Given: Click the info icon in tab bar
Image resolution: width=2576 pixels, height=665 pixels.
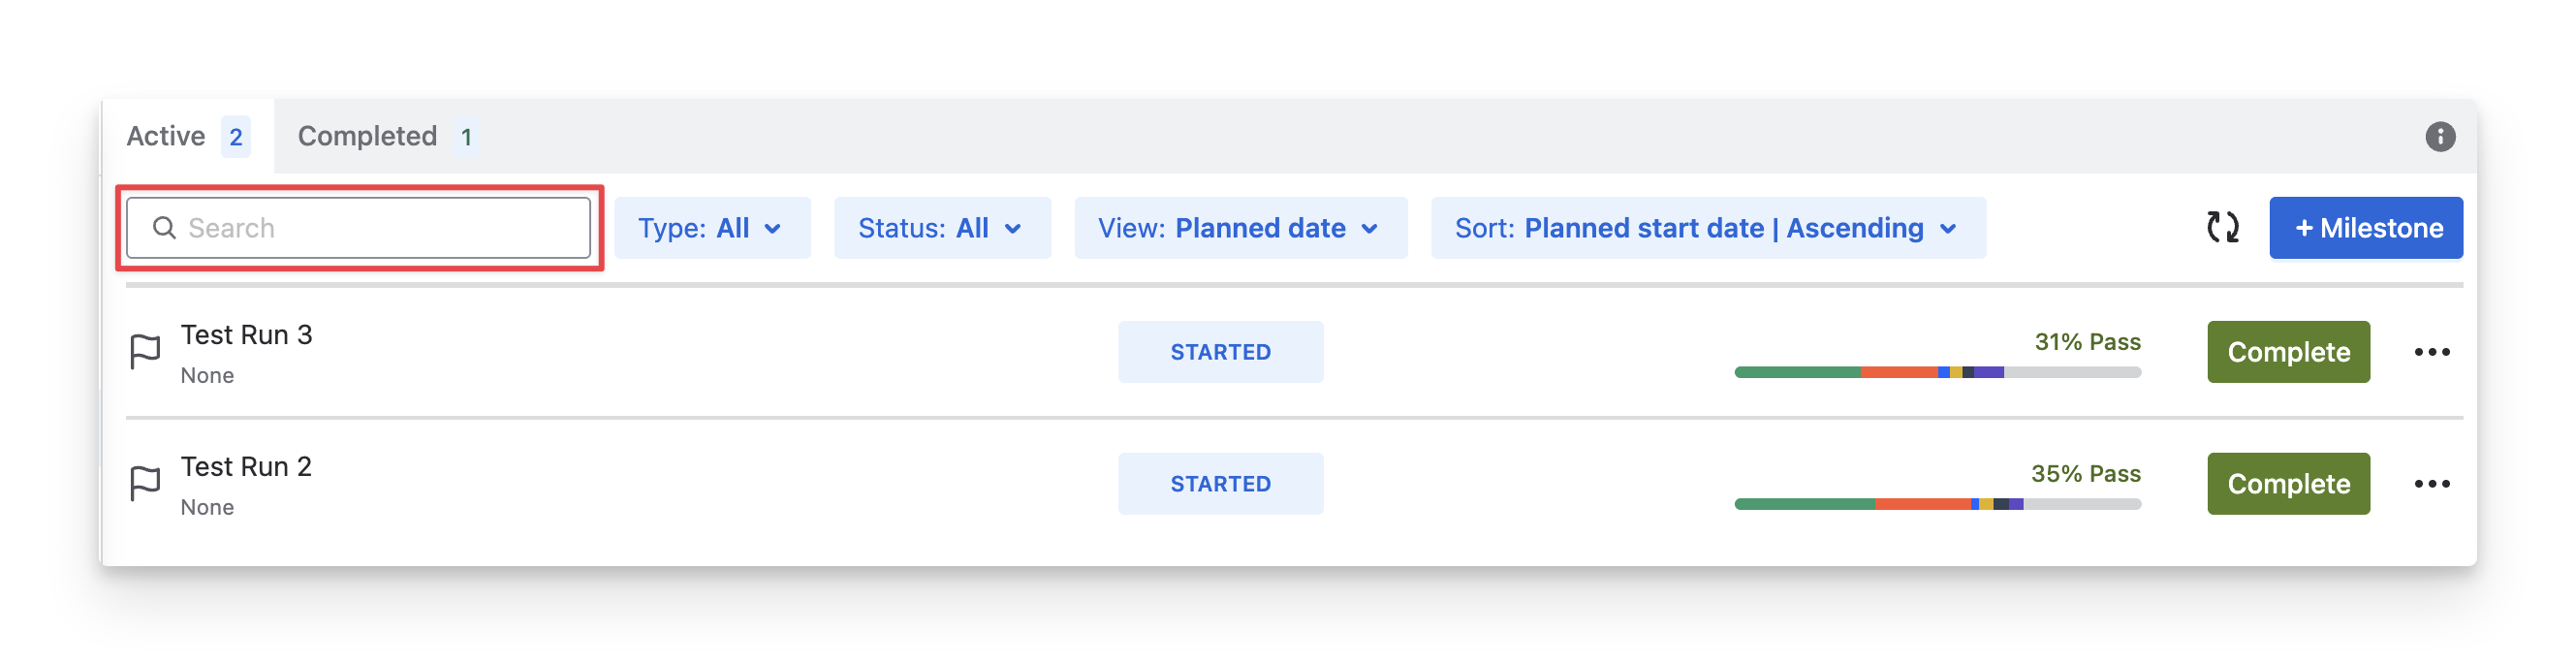Looking at the screenshot, I should click(2440, 137).
